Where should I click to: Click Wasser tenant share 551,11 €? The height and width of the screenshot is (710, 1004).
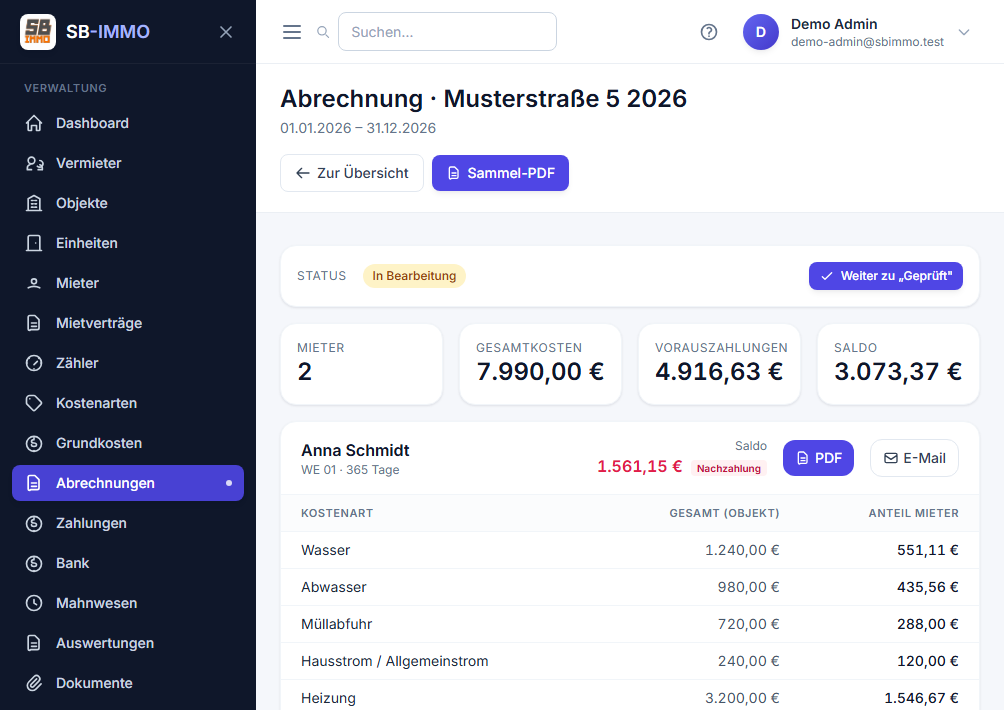(928, 550)
